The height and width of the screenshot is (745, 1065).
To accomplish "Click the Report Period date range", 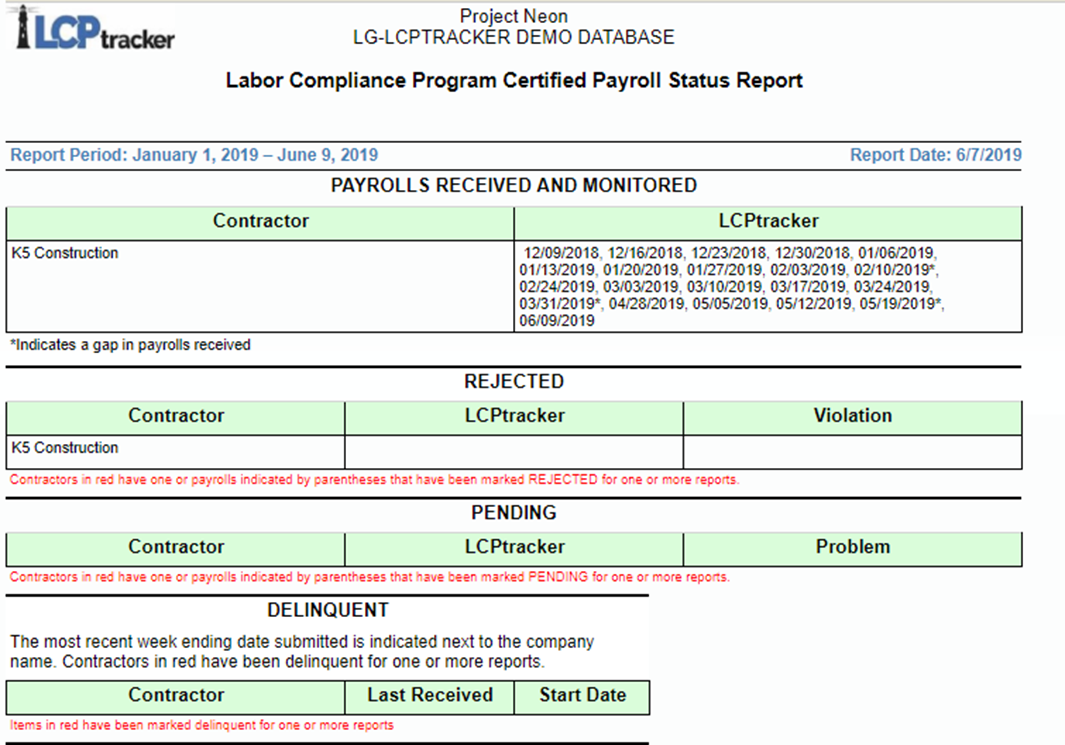I will (194, 155).
